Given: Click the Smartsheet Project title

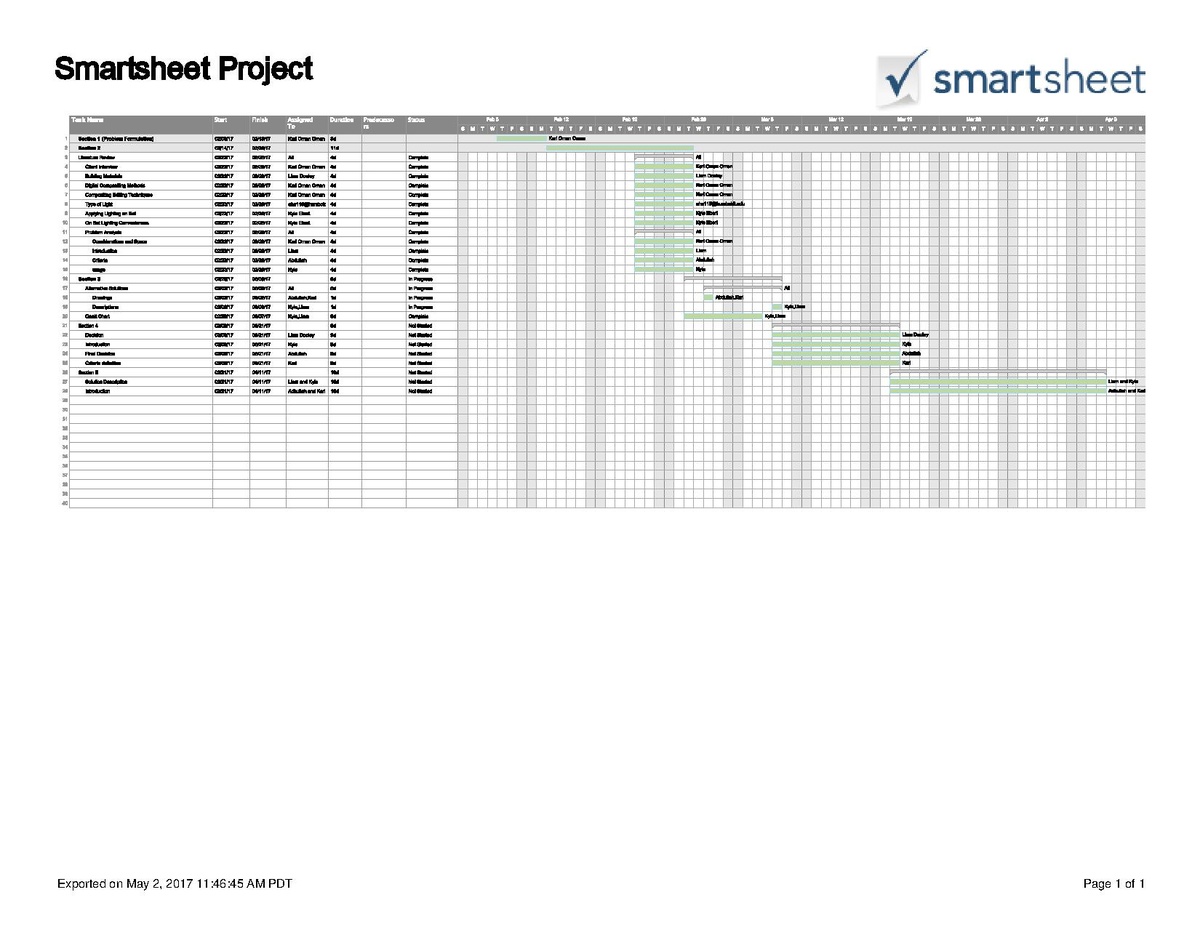Looking at the screenshot, I should coord(183,70).
